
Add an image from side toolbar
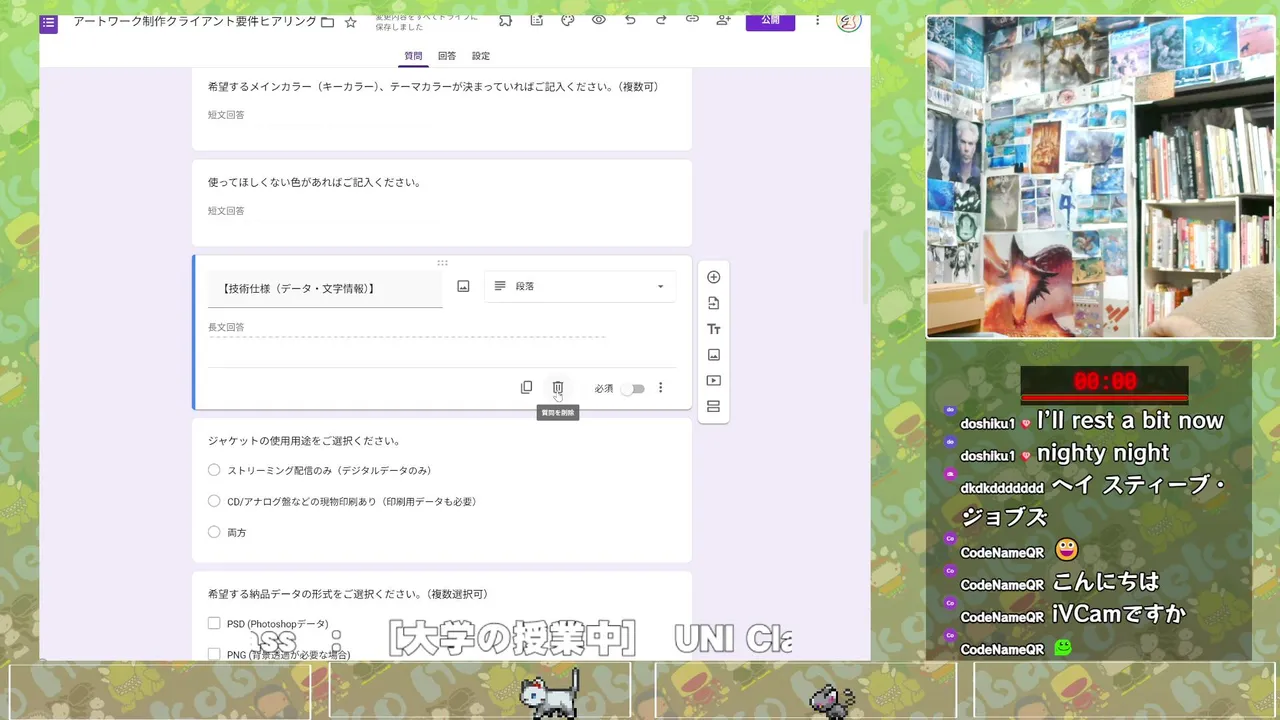pyautogui.click(x=713, y=355)
